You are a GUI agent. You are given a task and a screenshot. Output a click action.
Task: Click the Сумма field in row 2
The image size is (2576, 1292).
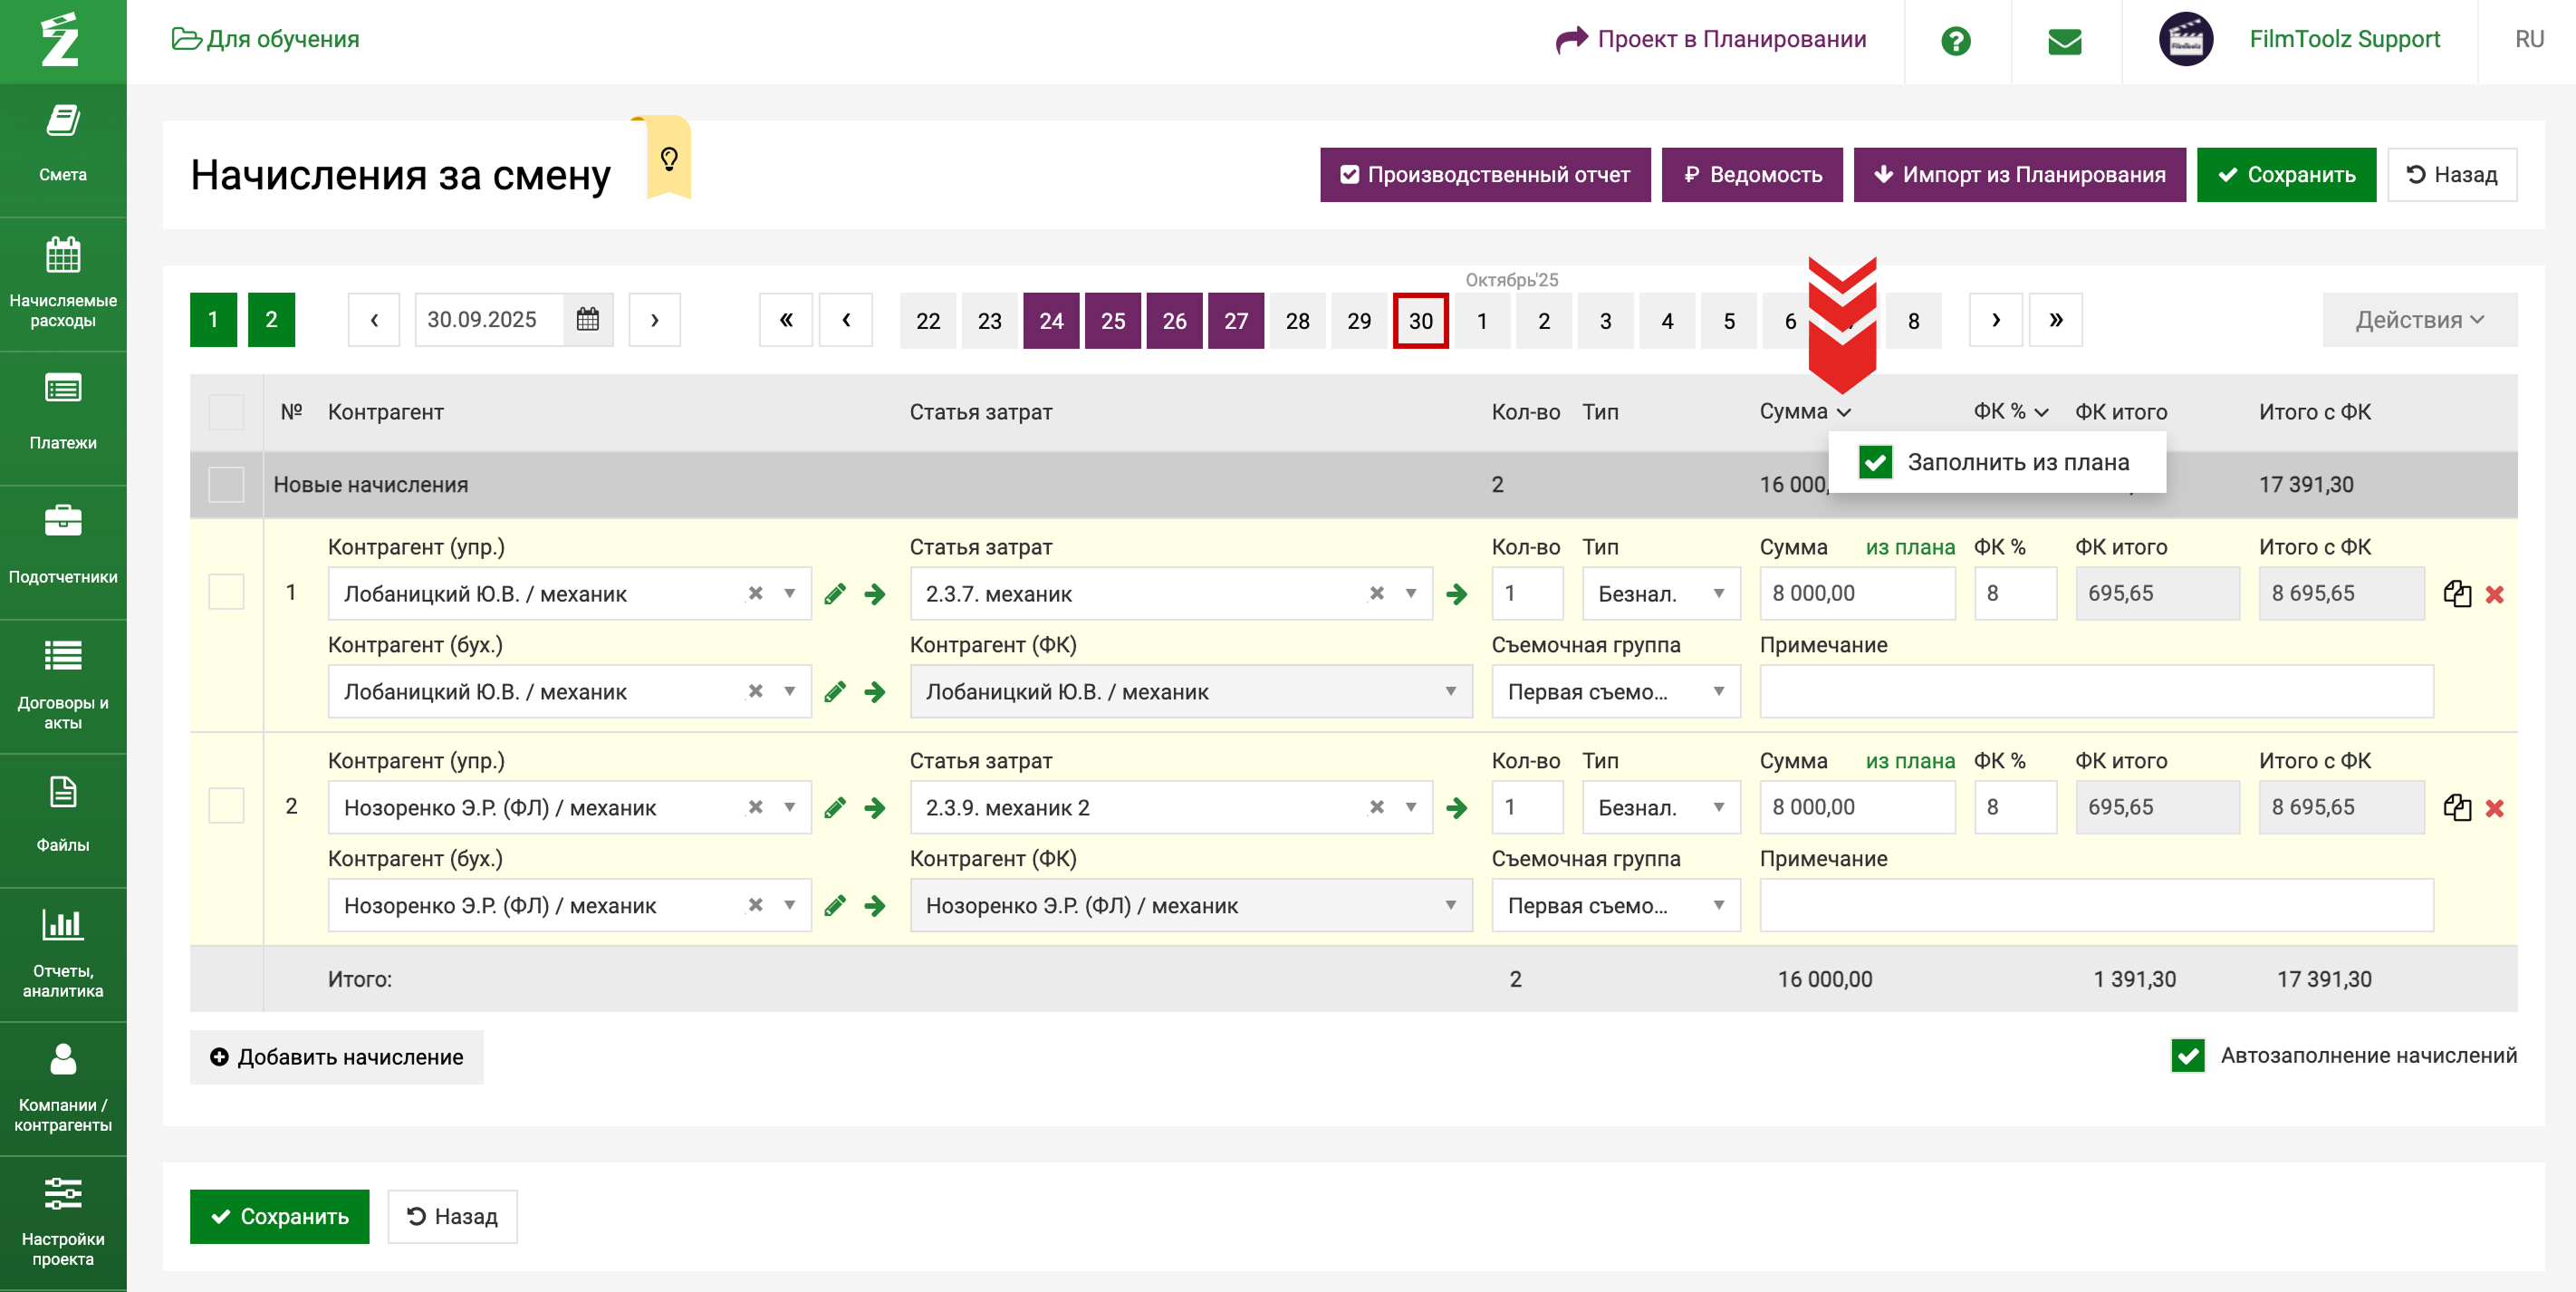(x=1856, y=807)
